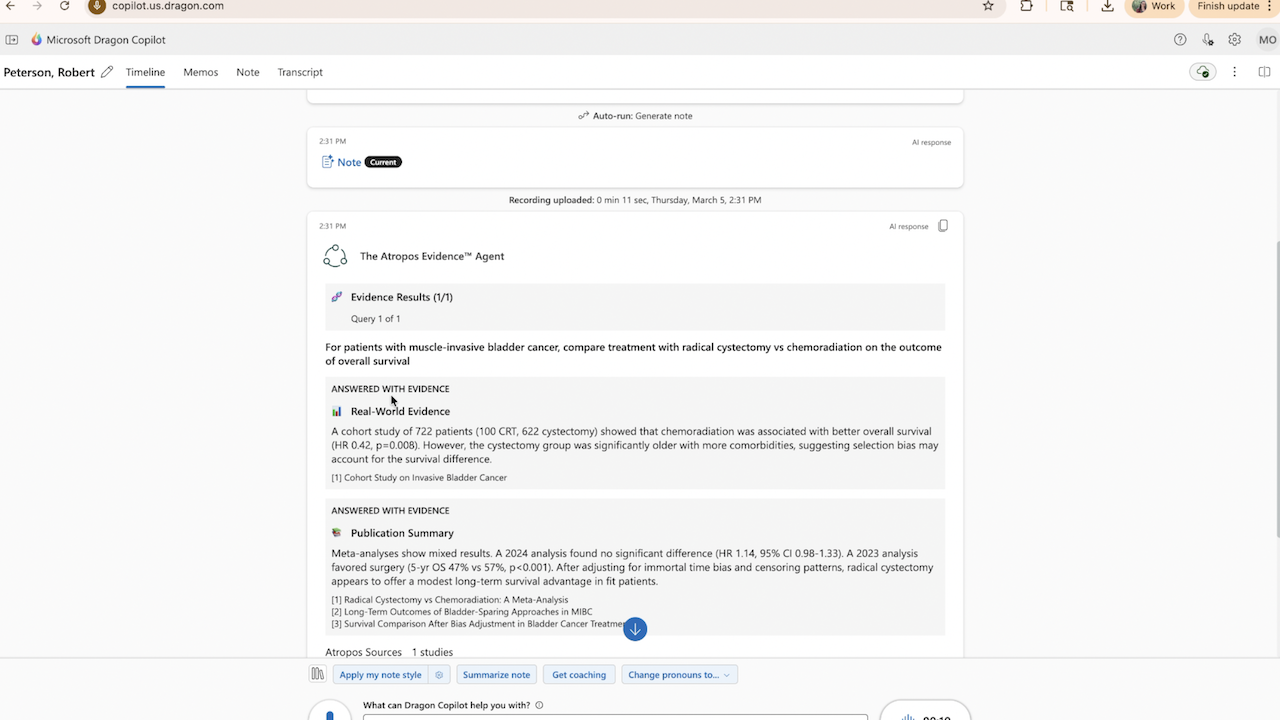
Task: Click the Dragon Copilot prompt input field
Action: point(615,717)
